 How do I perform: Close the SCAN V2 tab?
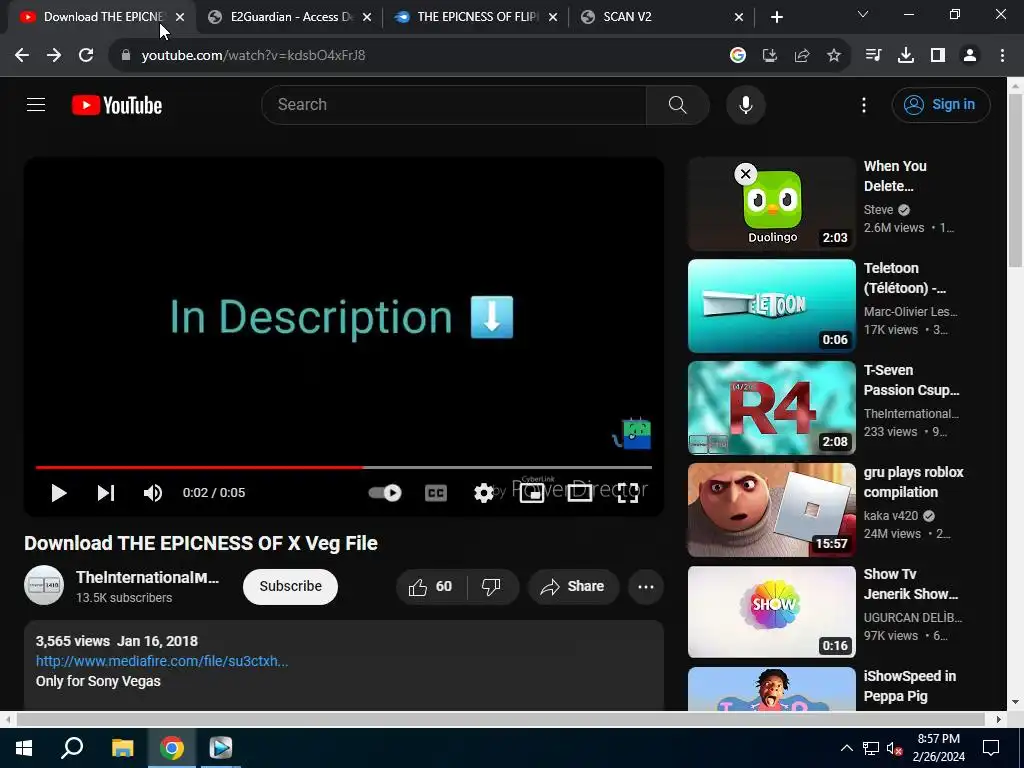pyautogui.click(x=739, y=17)
